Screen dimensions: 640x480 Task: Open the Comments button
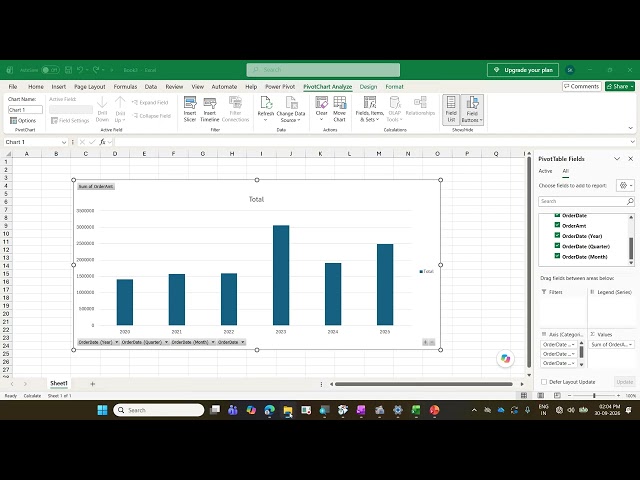(582, 87)
